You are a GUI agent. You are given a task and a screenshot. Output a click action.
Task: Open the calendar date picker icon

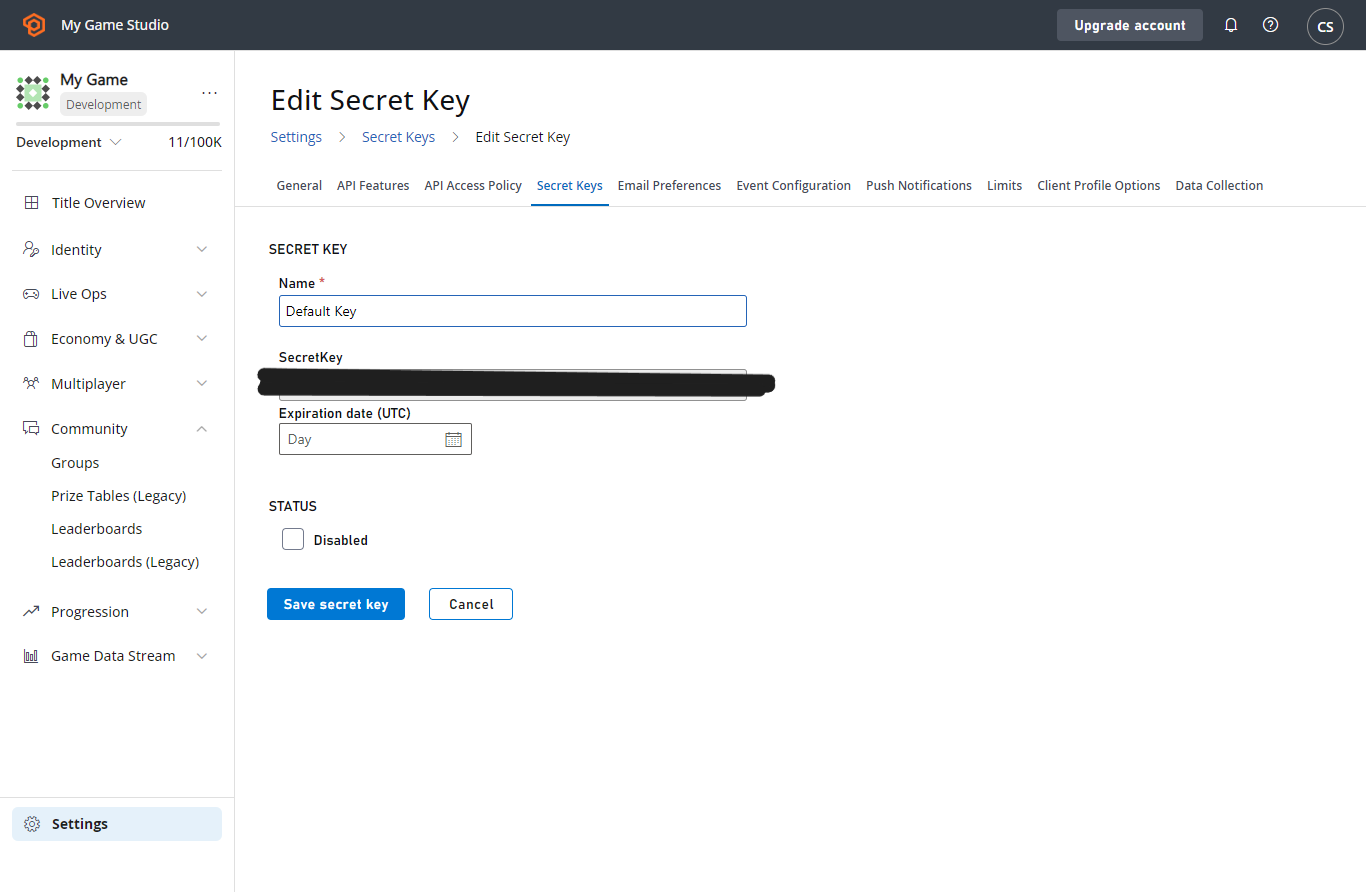click(453, 439)
